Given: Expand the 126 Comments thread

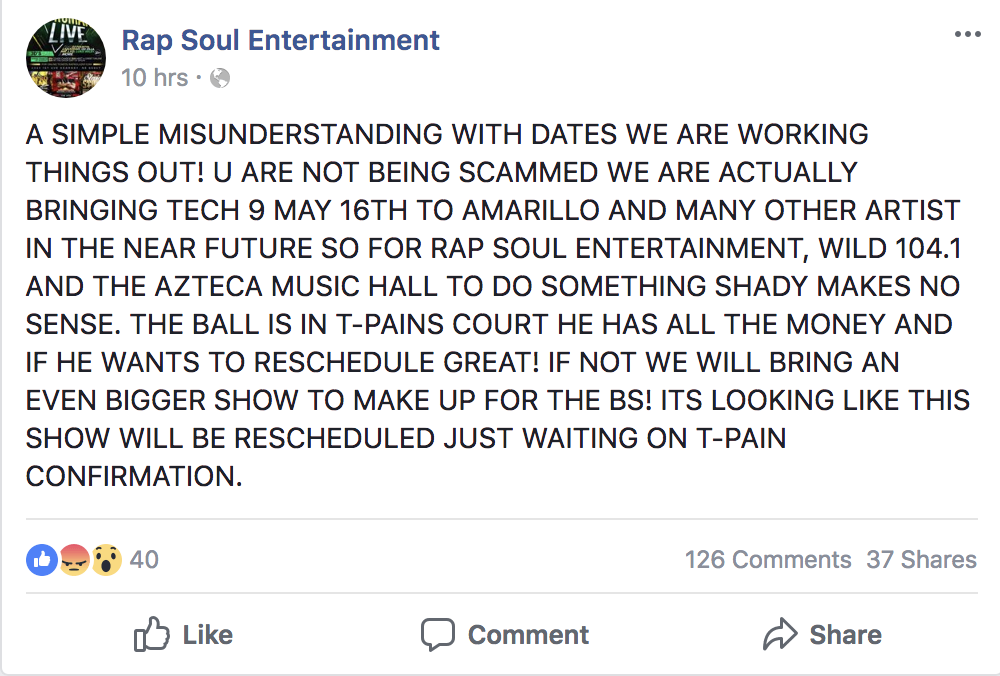Looking at the screenshot, I should 768,559.
